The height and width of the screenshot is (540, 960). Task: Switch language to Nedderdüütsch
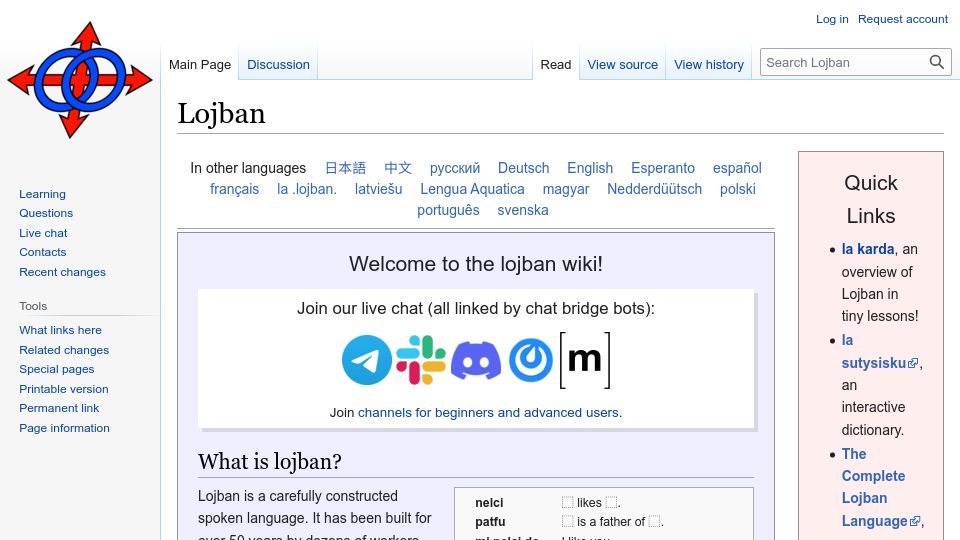click(654, 189)
